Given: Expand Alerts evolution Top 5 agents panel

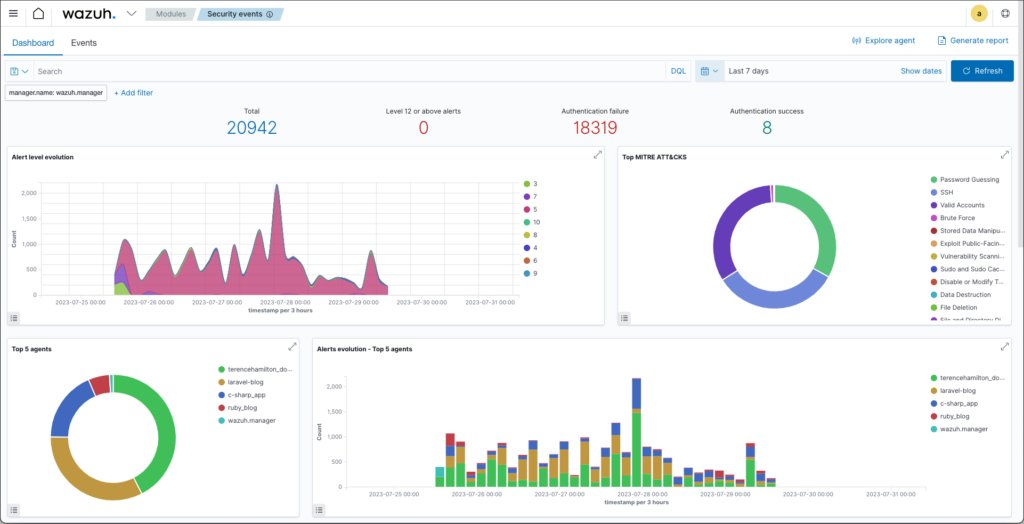Looking at the screenshot, I should (x=1004, y=347).
